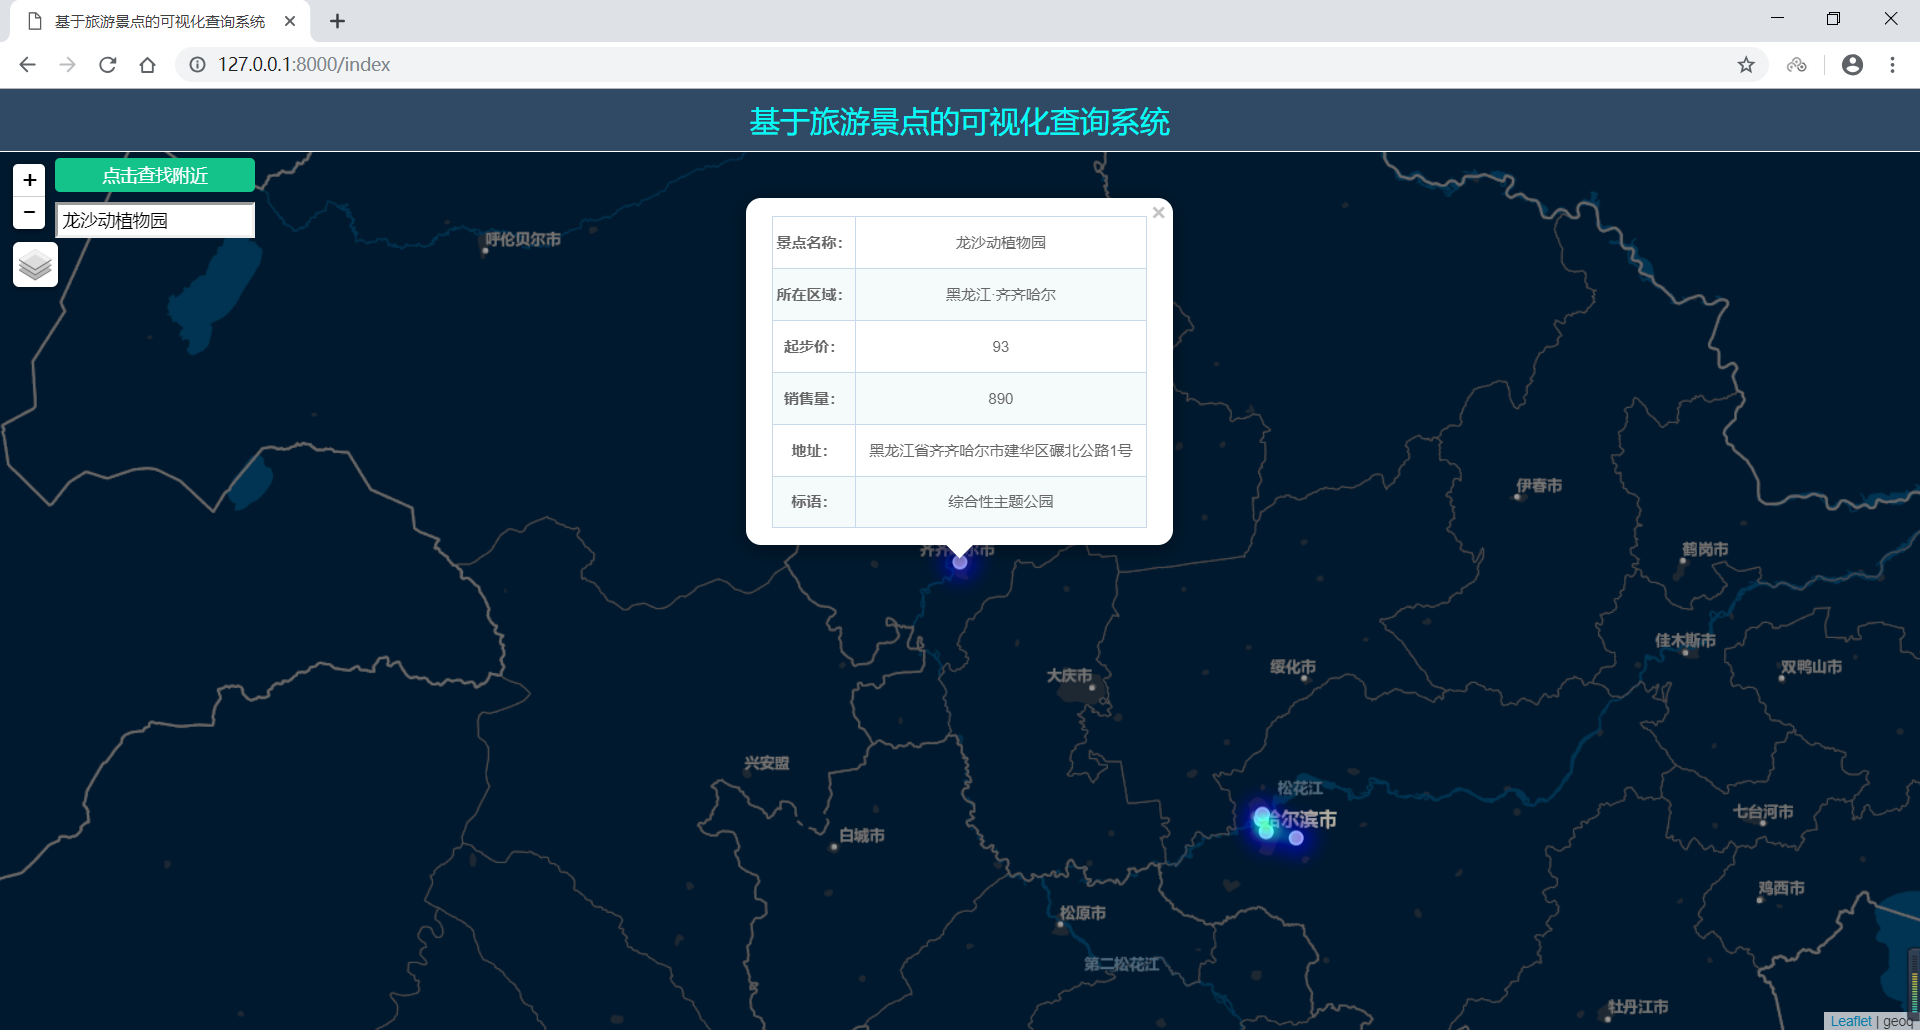Click the Qiqihar map marker below popup
Screen dimensions: 1920x1030
[960, 563]
